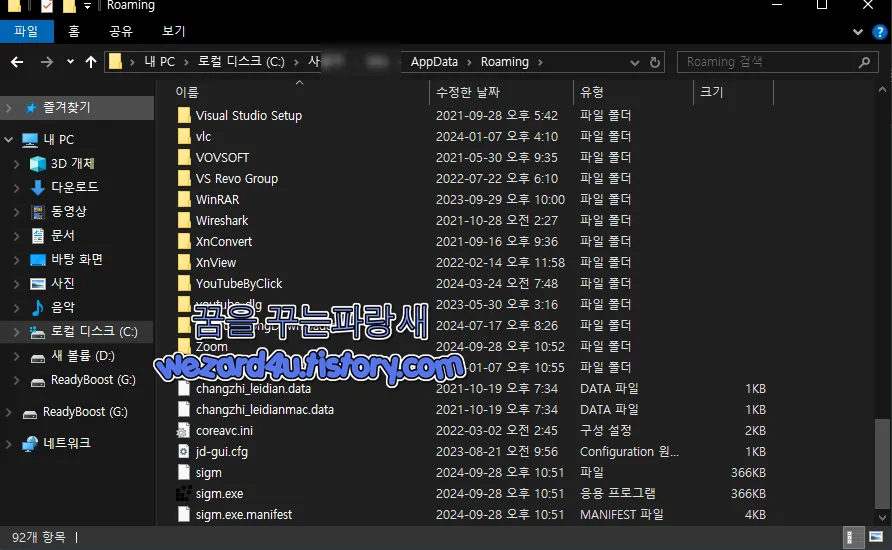Open quick access toolbar customize dropdown

(87, 6)
